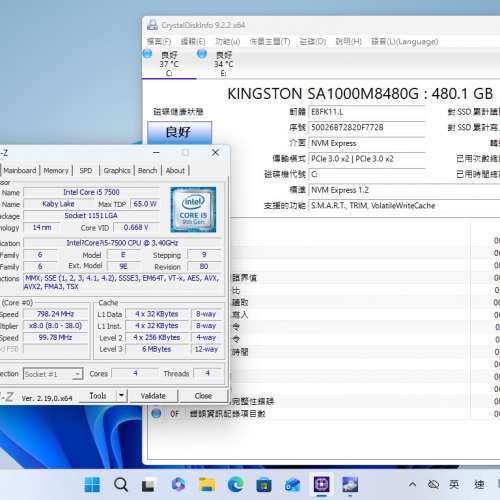500x500 pixels.
Task: Open the Language menu in CrystalDiskInfo
Action: (405, 42)
